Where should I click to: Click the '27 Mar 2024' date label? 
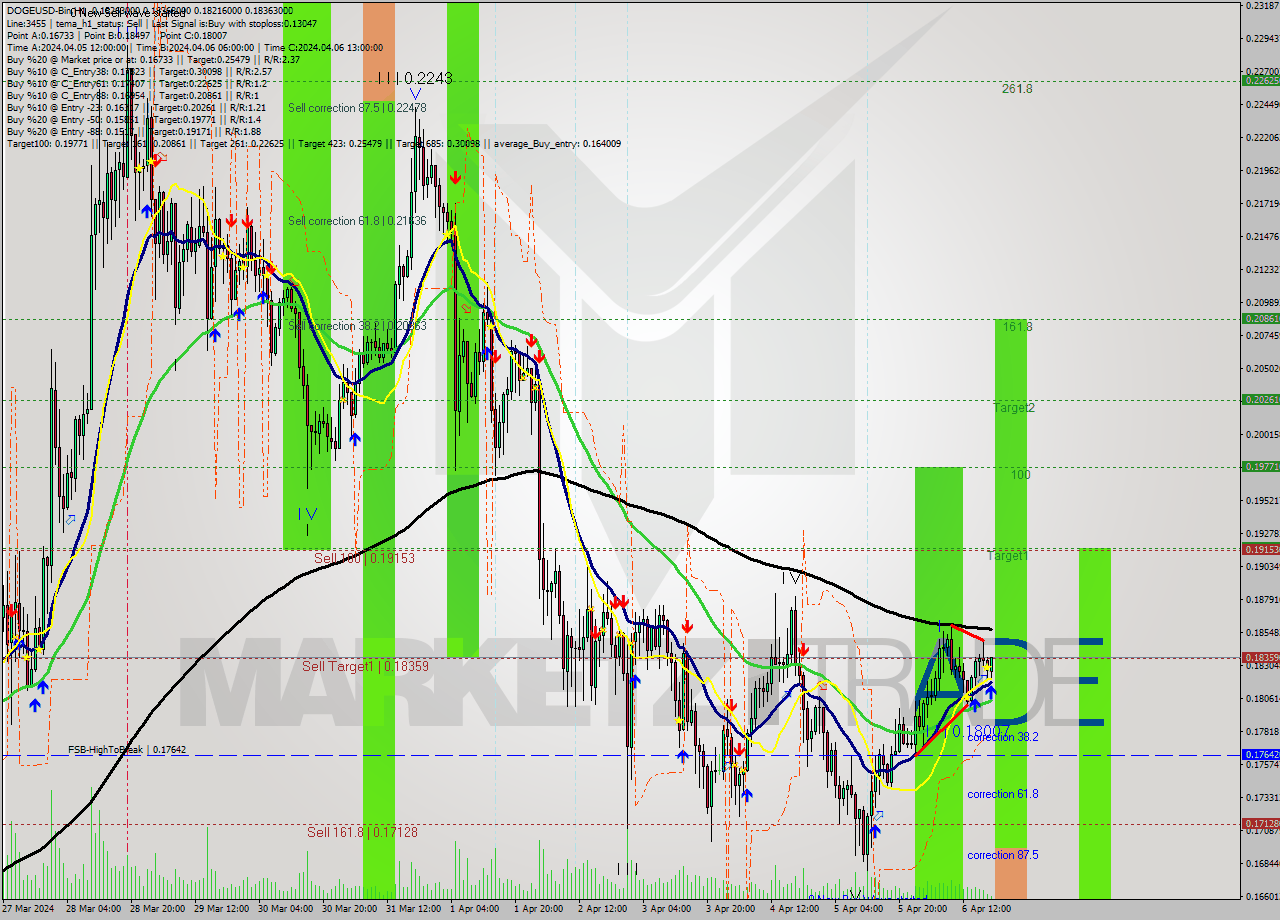[29, 909]
